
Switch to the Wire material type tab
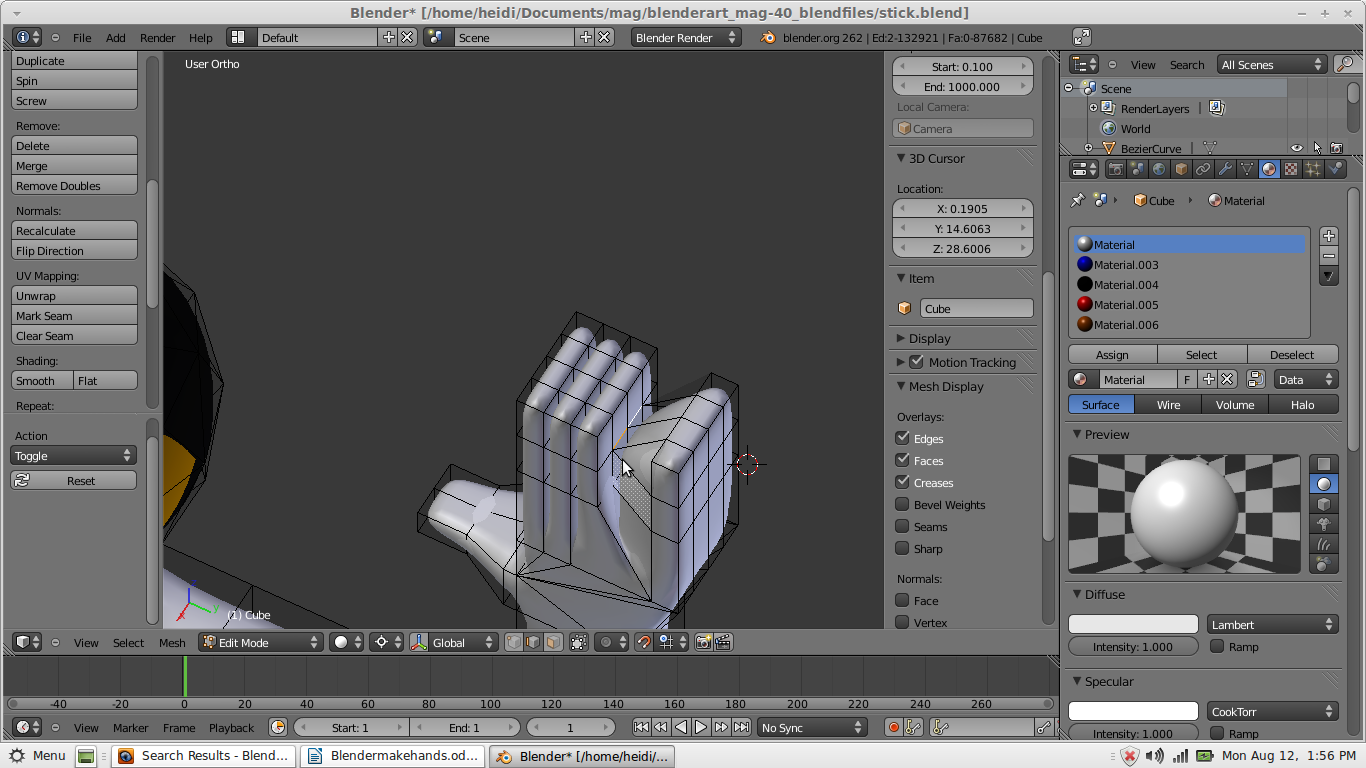tap(1168, 404)
